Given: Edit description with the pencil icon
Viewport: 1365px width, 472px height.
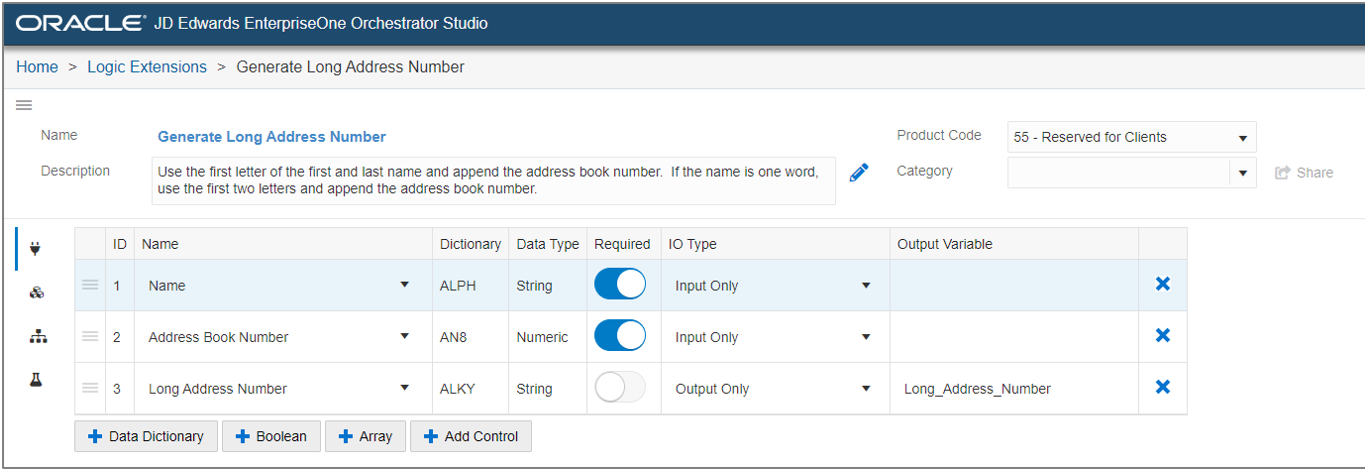Looking at the screenshot, I should pyautogui.click(x=858, y=173).
